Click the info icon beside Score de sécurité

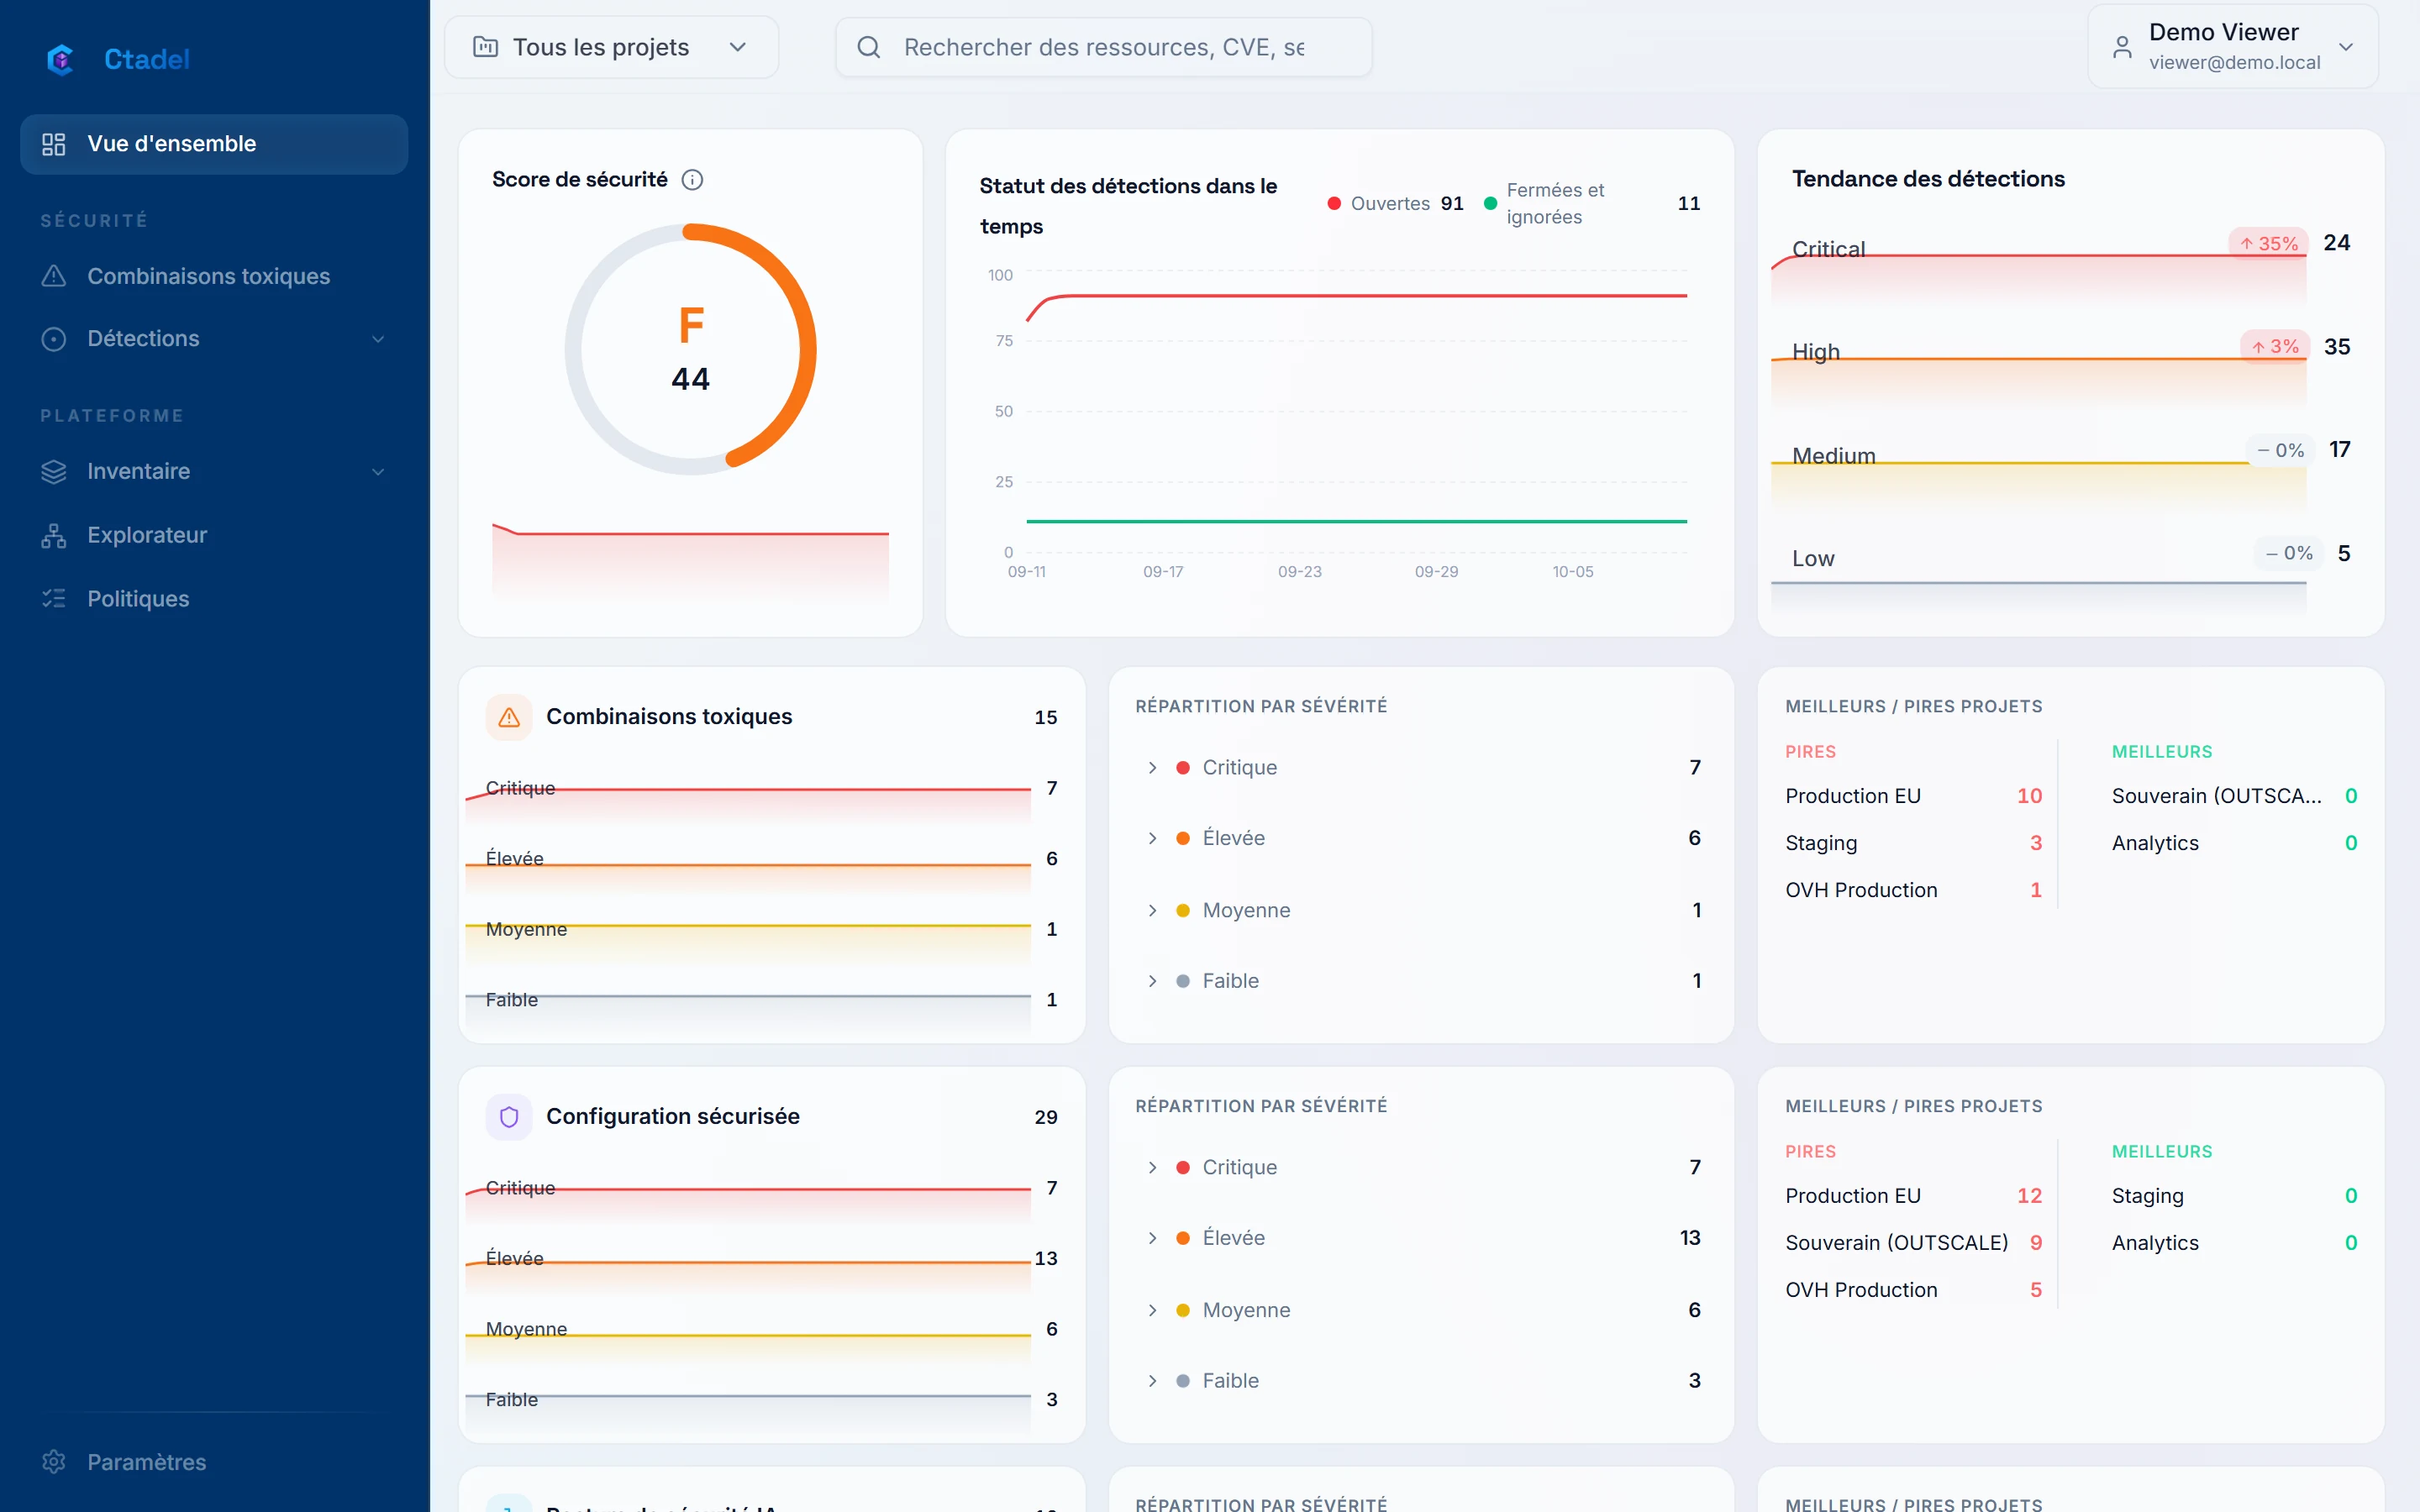pos(692,179)
